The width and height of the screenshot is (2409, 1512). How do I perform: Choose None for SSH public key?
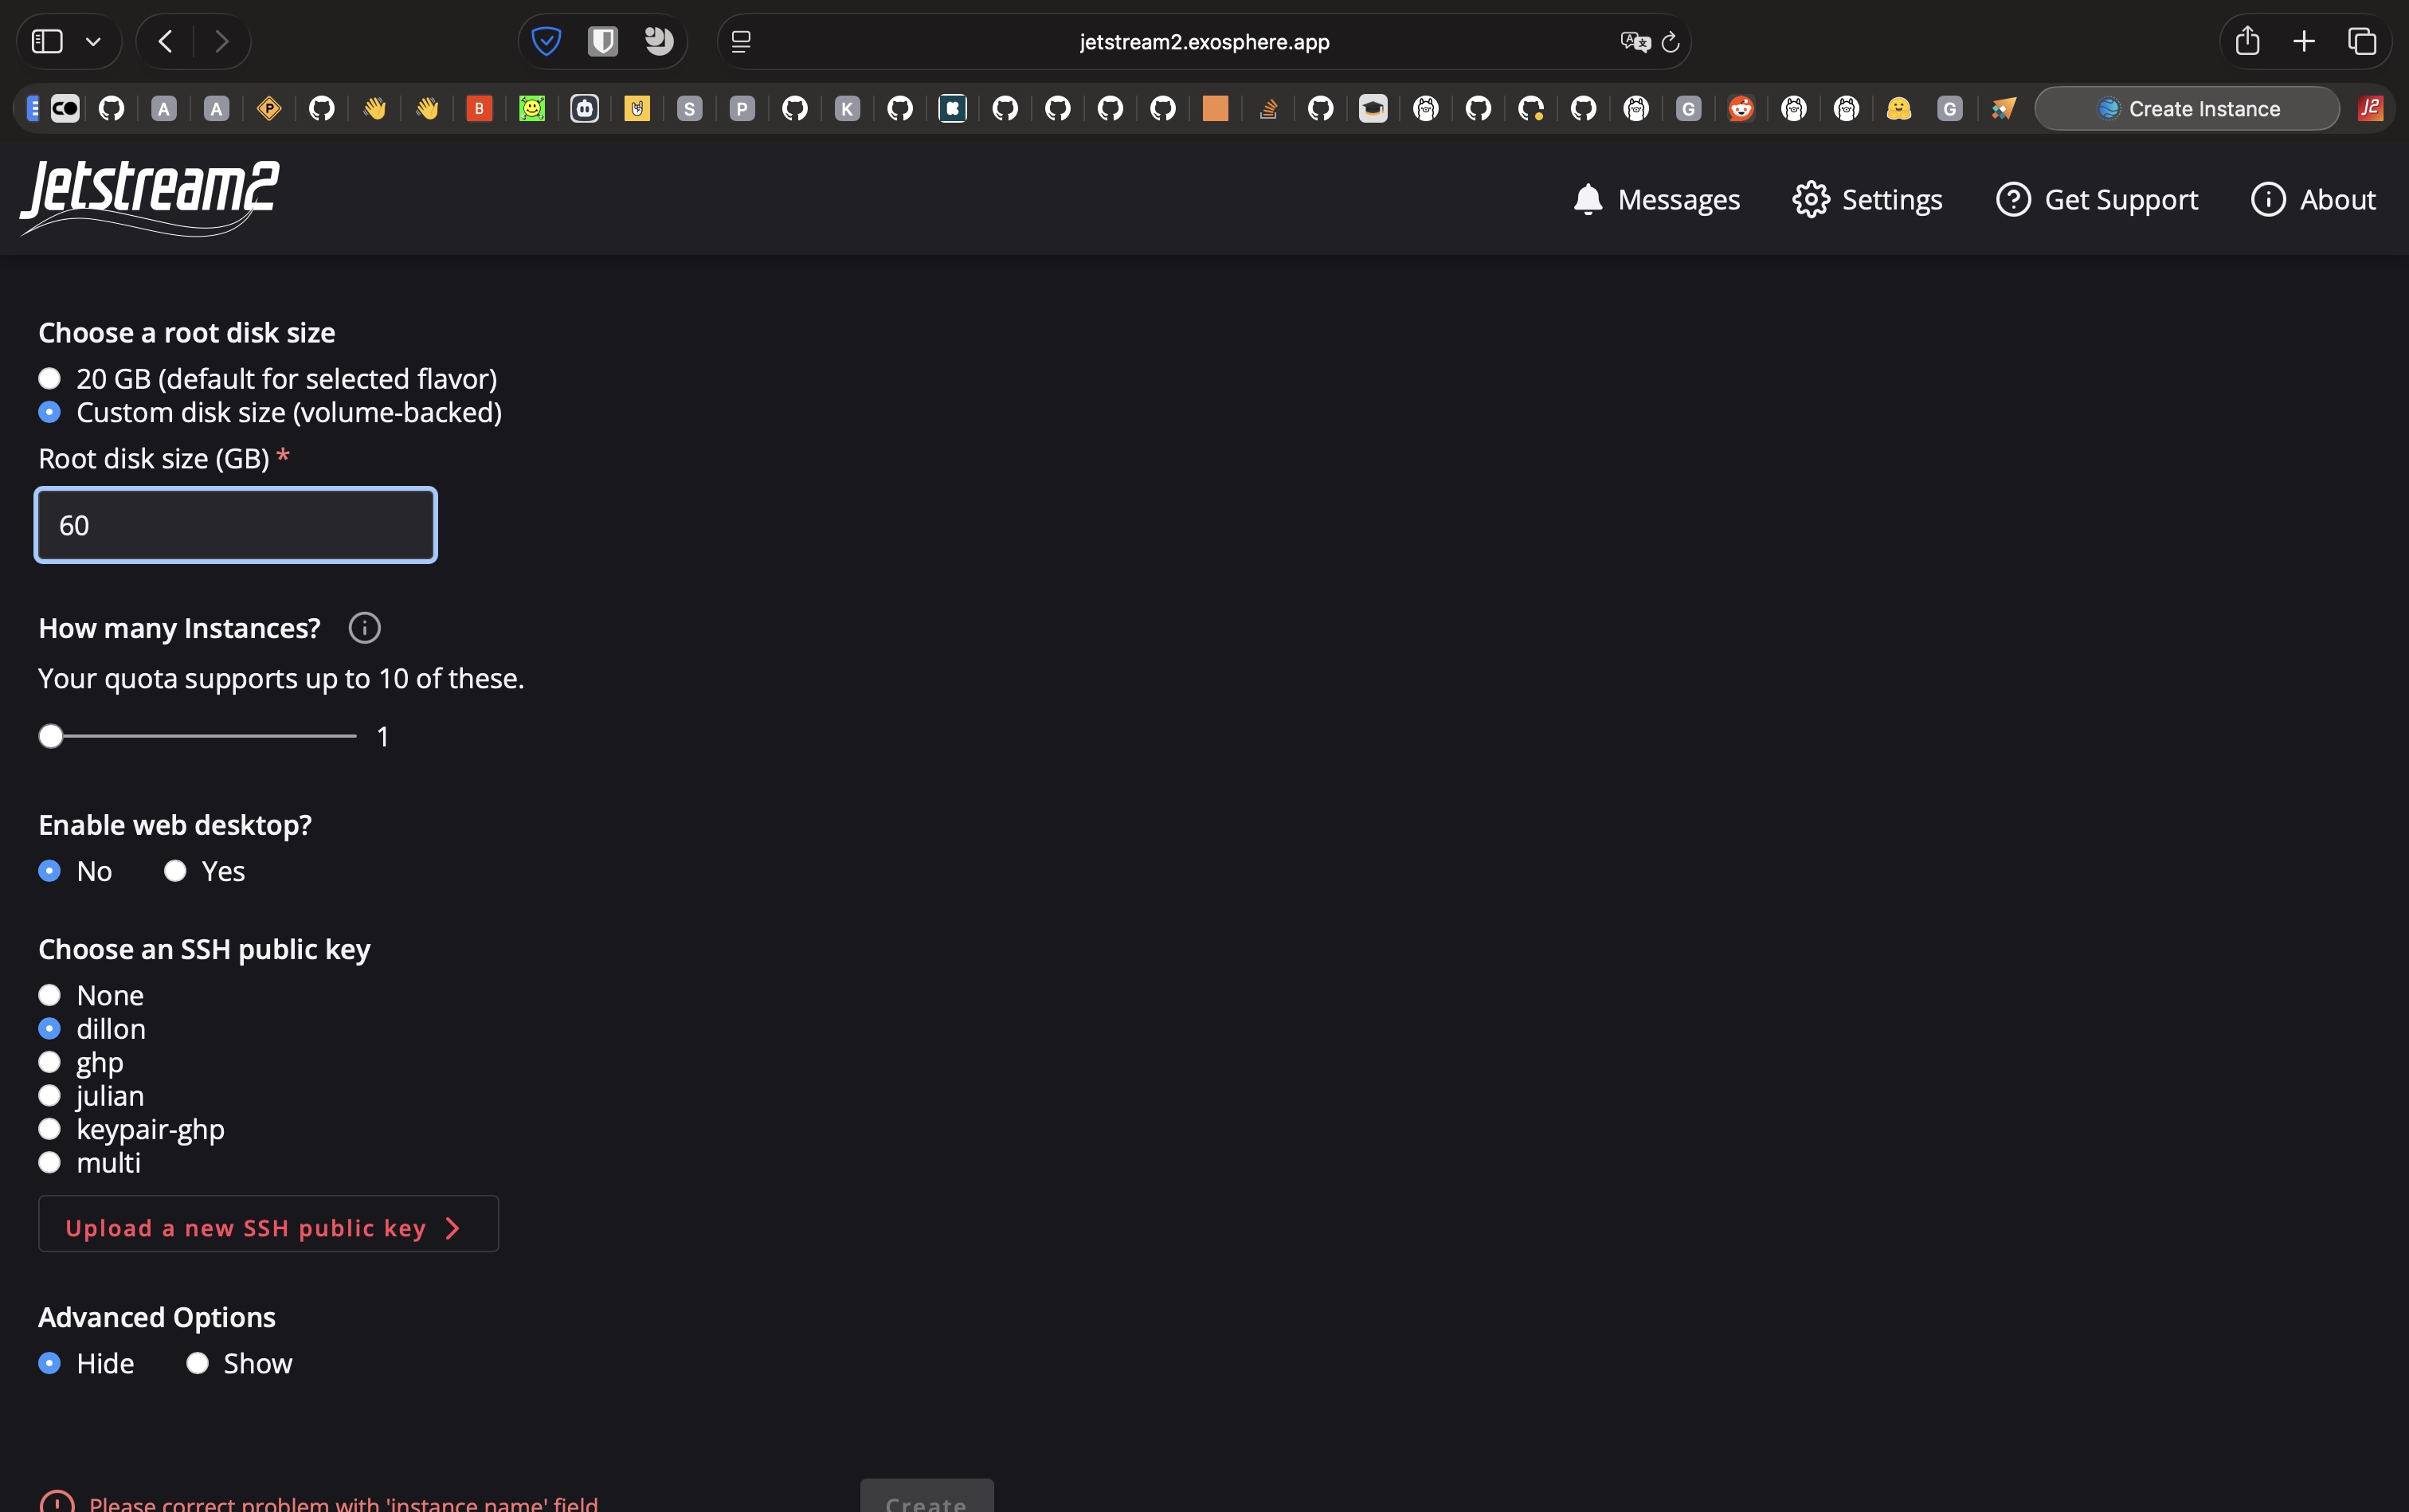[x=49, y=995]
